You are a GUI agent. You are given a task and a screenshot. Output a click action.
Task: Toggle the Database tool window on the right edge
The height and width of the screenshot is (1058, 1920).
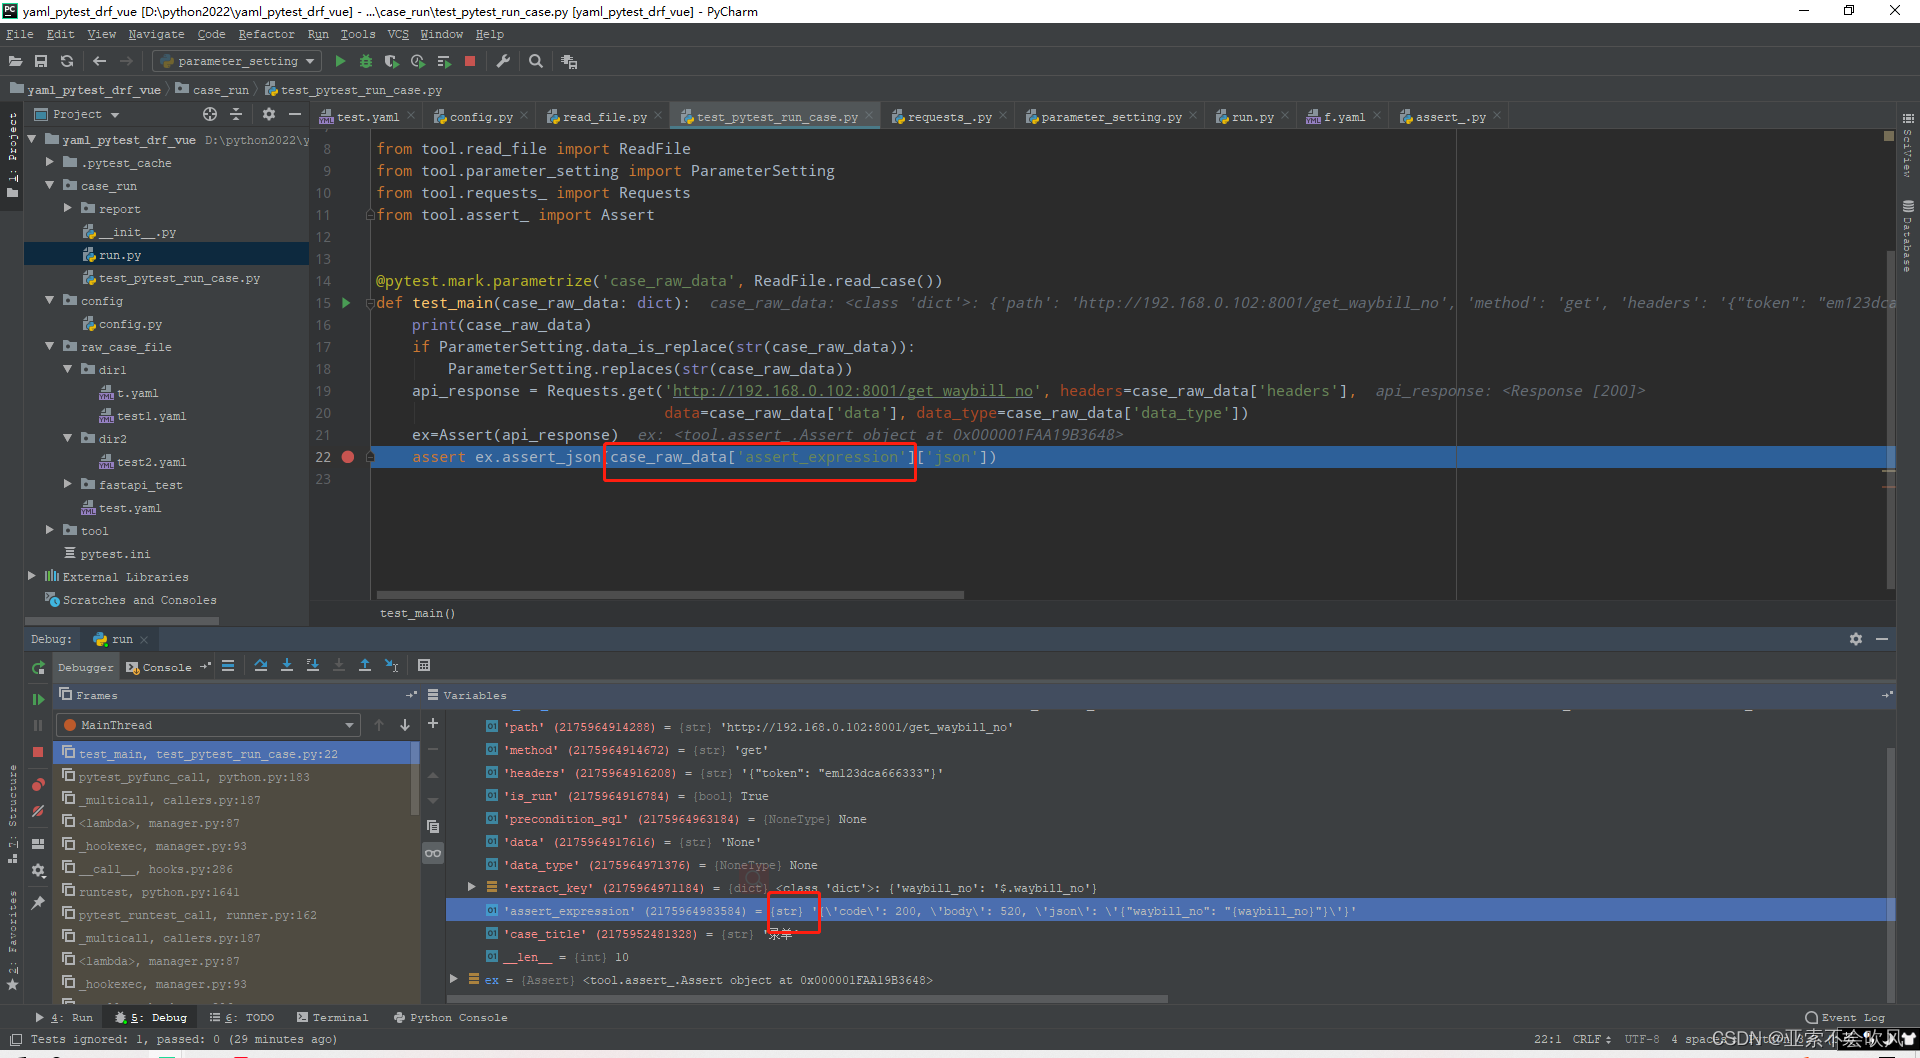(1908, 235)
